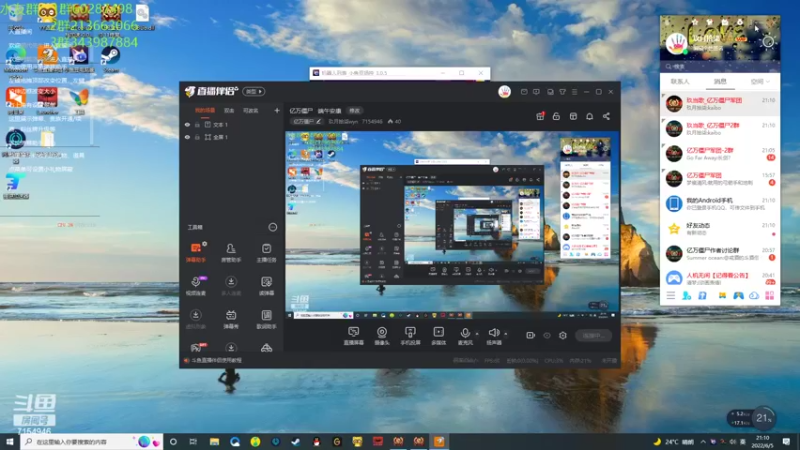Open QQ 联系人 contacts tab
Image resolution: width=800 pixels, height=450 pixels.
pos(680,82)
